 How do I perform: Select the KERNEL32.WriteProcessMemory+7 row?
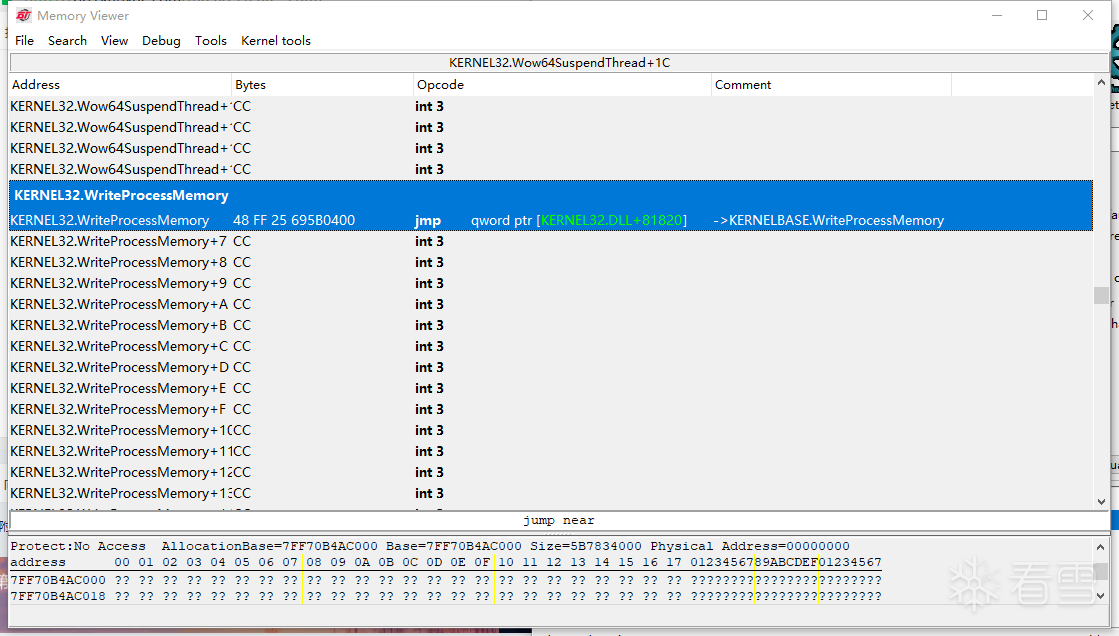click(550, 241)
